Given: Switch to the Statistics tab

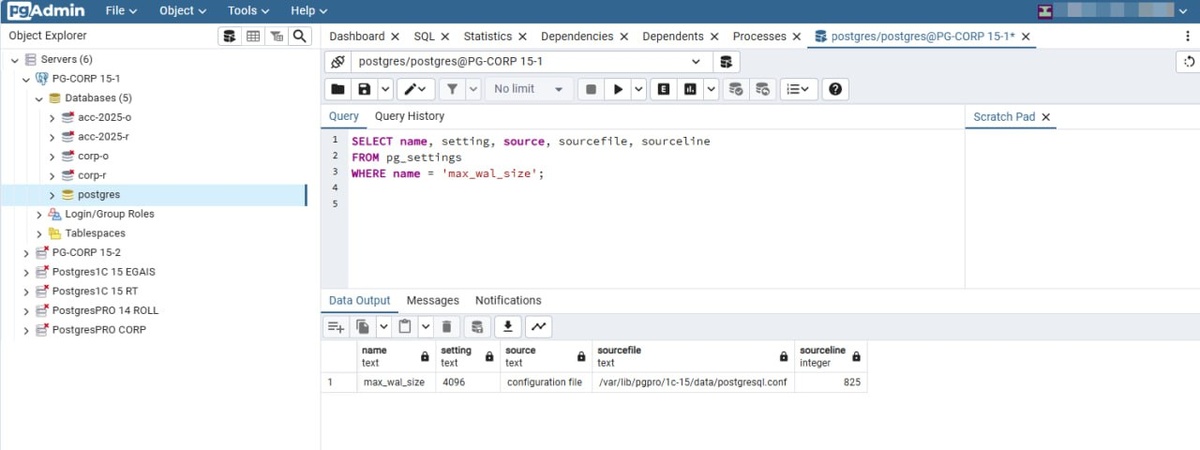Looking at the screenshot, I should click(x=488, y=36).
